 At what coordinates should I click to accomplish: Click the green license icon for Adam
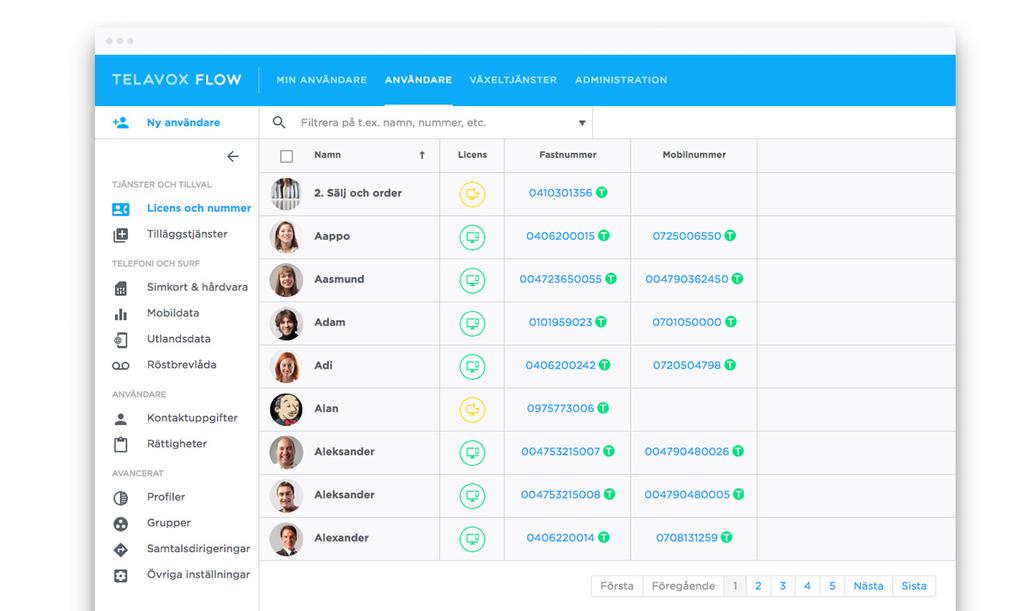click(x=472, y=323)
